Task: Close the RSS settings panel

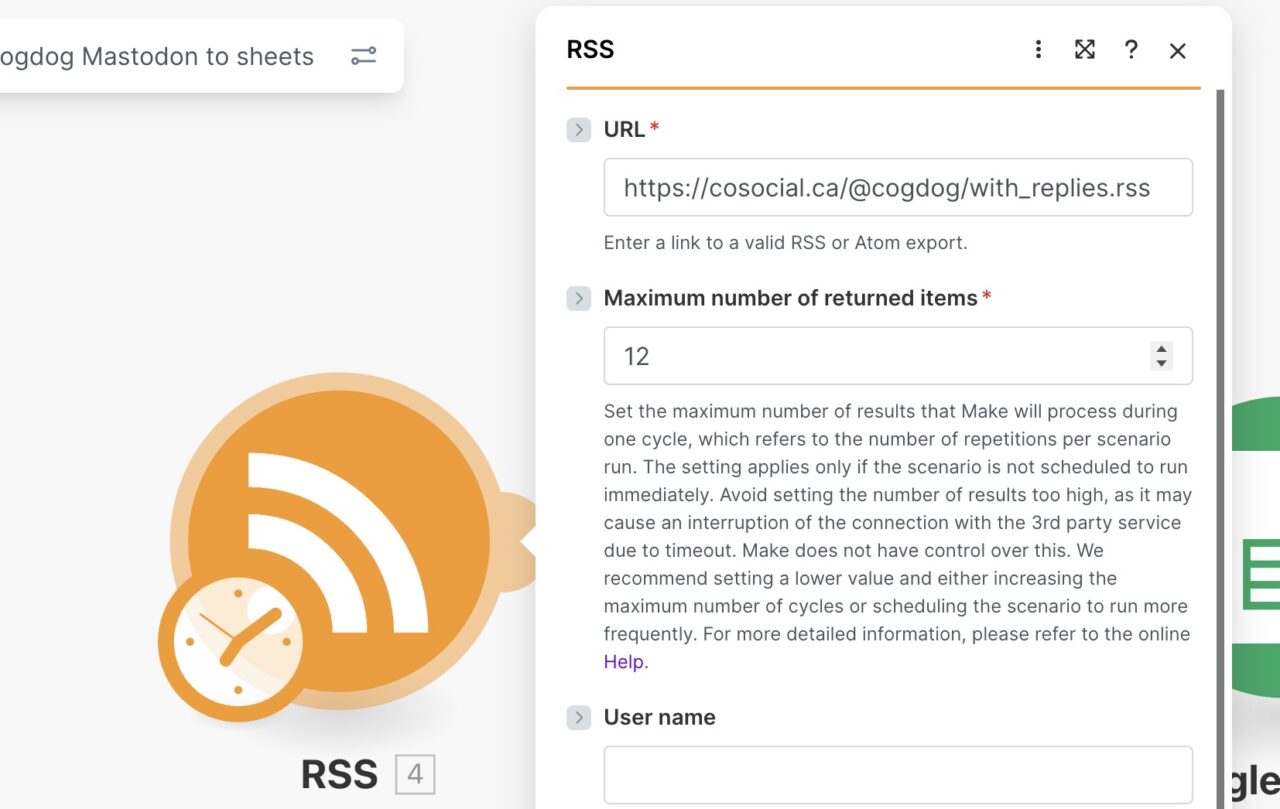Action: 1177,50
